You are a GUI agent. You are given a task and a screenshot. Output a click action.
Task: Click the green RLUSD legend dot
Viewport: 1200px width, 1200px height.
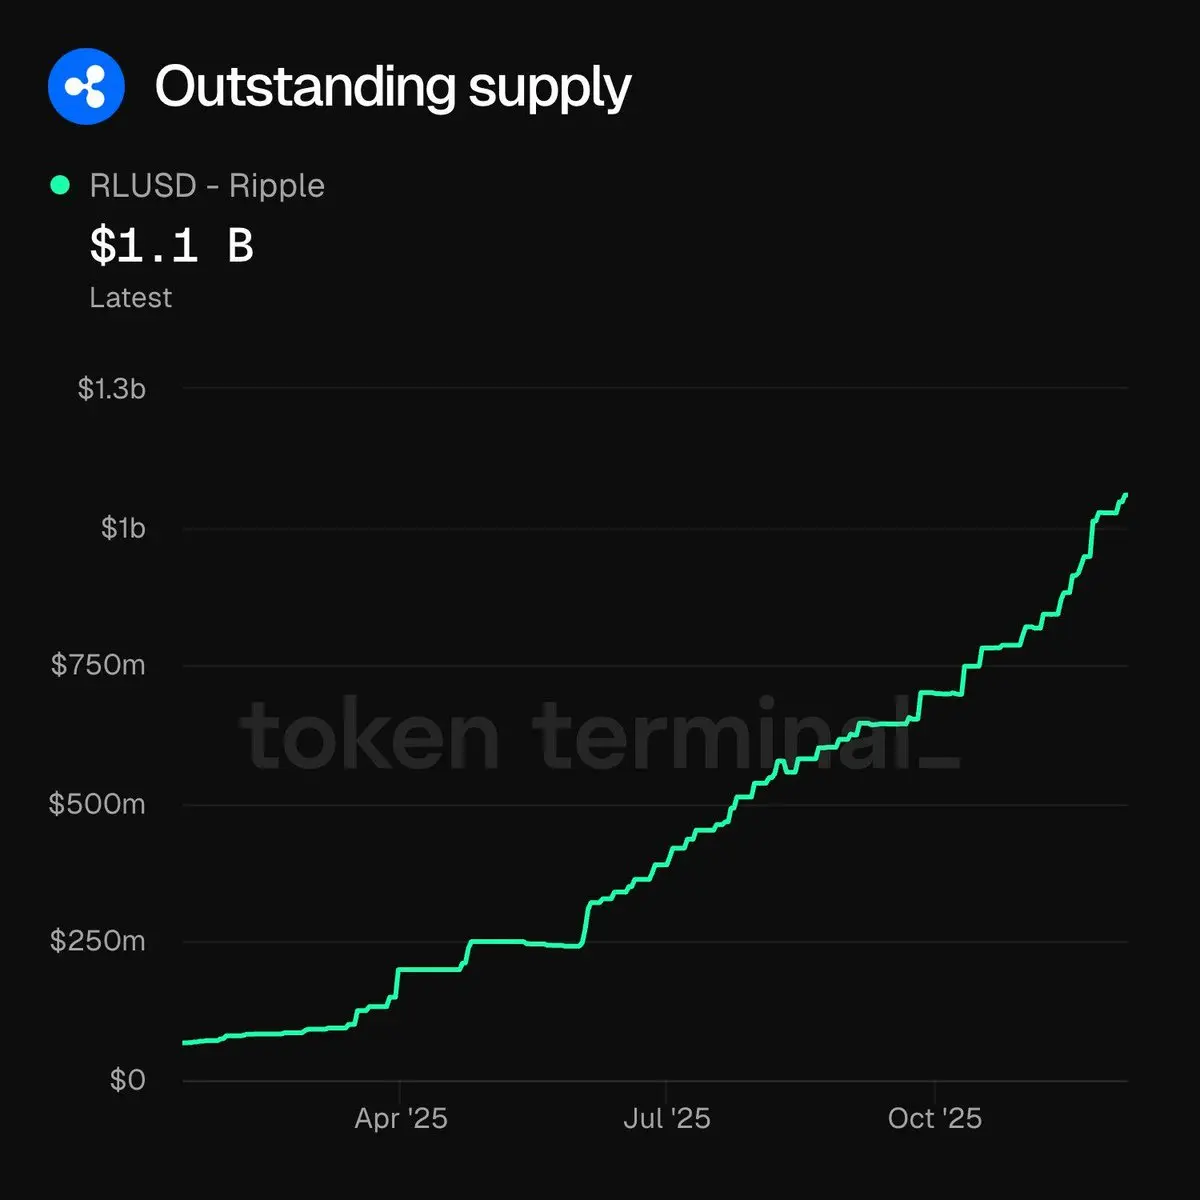[60, 185]
